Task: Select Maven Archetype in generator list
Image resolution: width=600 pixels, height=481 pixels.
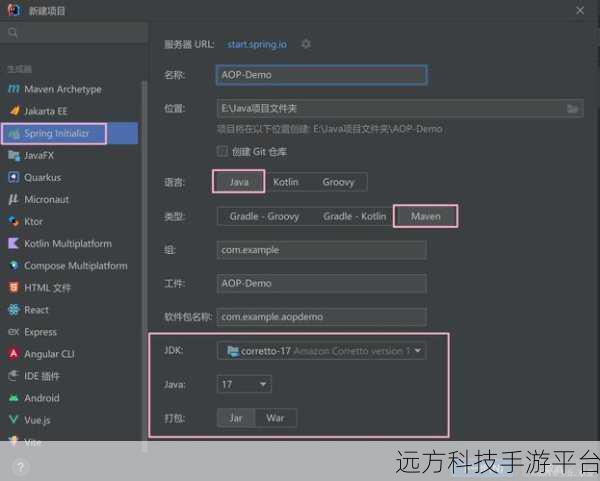Action: click(x=63, y=89)
